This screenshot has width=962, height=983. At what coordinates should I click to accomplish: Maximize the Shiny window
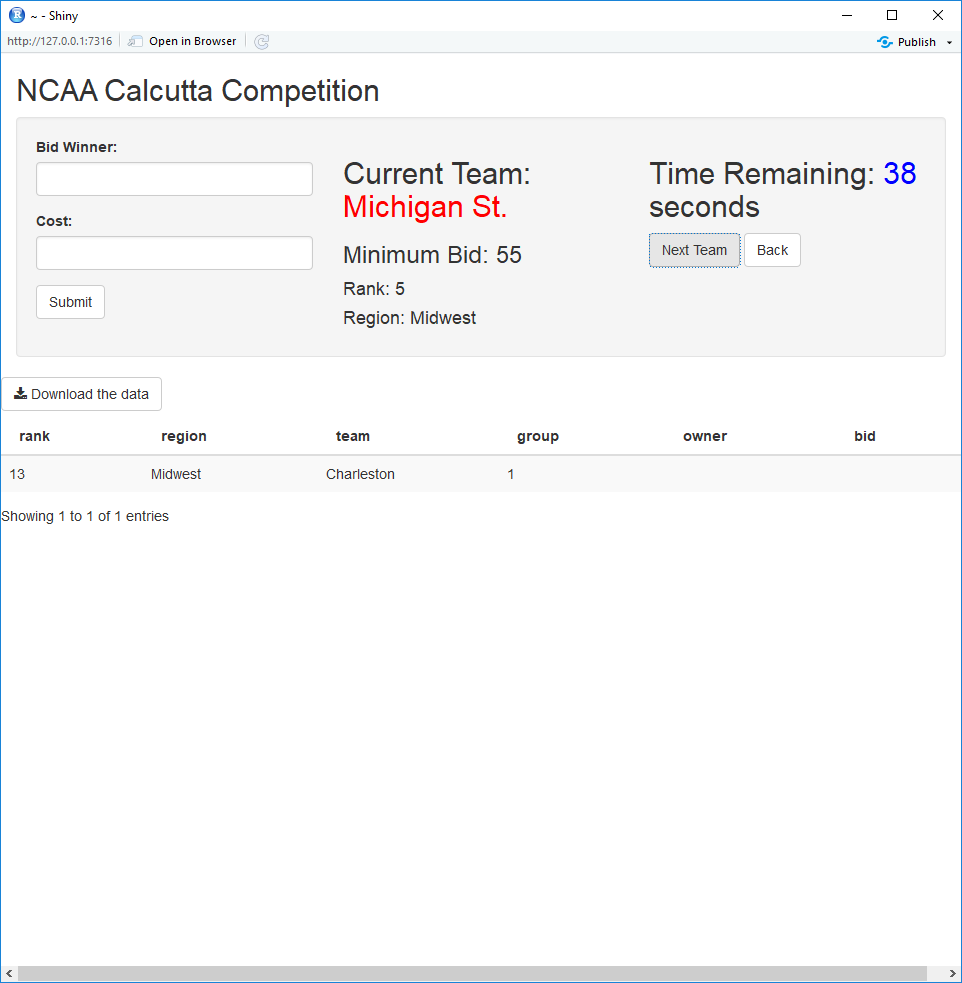(x=892, y=15)
